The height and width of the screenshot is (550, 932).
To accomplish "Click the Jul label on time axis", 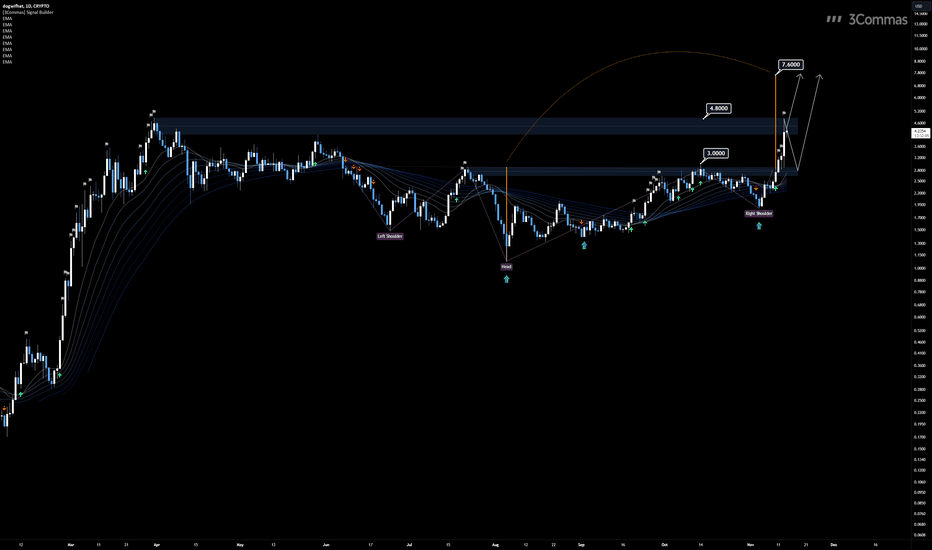I will pyautogui.click(x=410, y=544).
